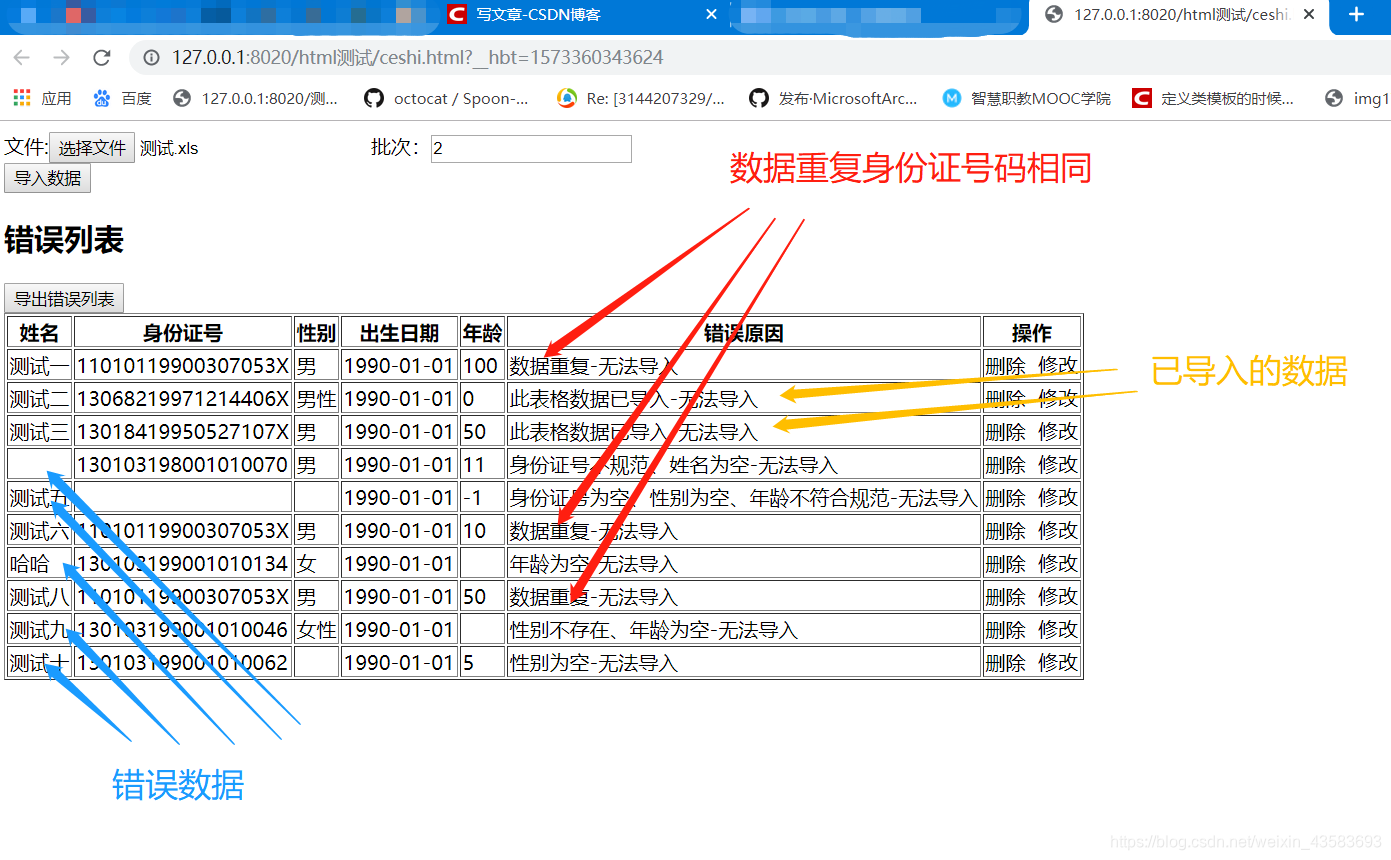This screenshot has width=1391, height=860.
Task: Click the browser forward arrow
Action: pyautogui.click(x=62, y=58)
